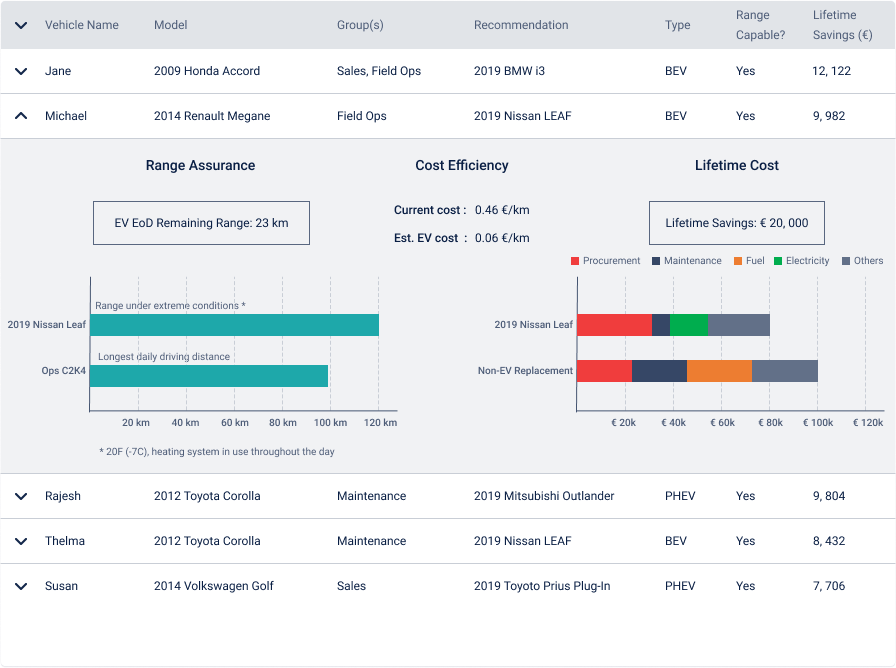Expand Thelma's vehicle row chevron
896x668 pixels.
pyautogui.click(x=21, y=541)
